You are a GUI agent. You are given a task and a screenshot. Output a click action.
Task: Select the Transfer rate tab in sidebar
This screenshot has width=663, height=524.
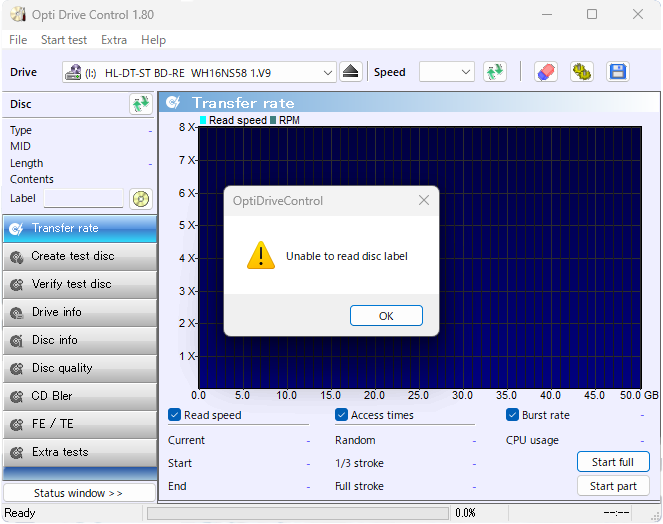[x=80, y=228]
